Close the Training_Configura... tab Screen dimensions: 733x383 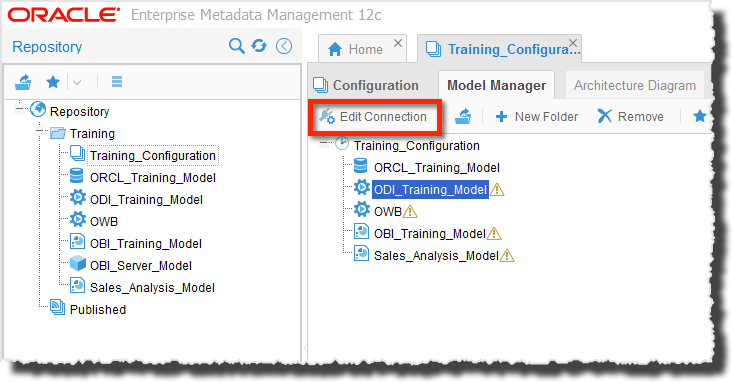click(x=573, y=43)
